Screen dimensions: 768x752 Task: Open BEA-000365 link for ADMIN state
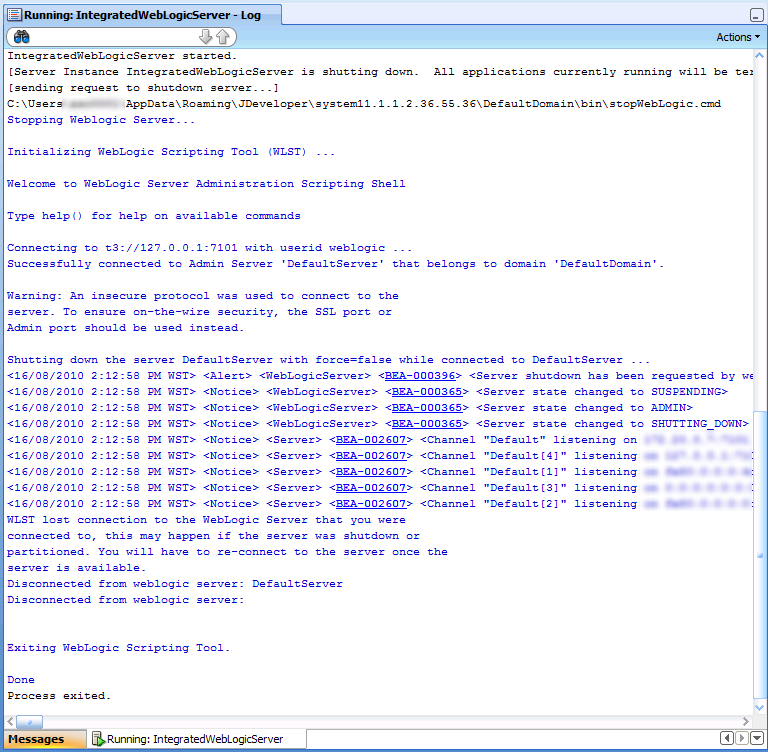click(427, 408)
